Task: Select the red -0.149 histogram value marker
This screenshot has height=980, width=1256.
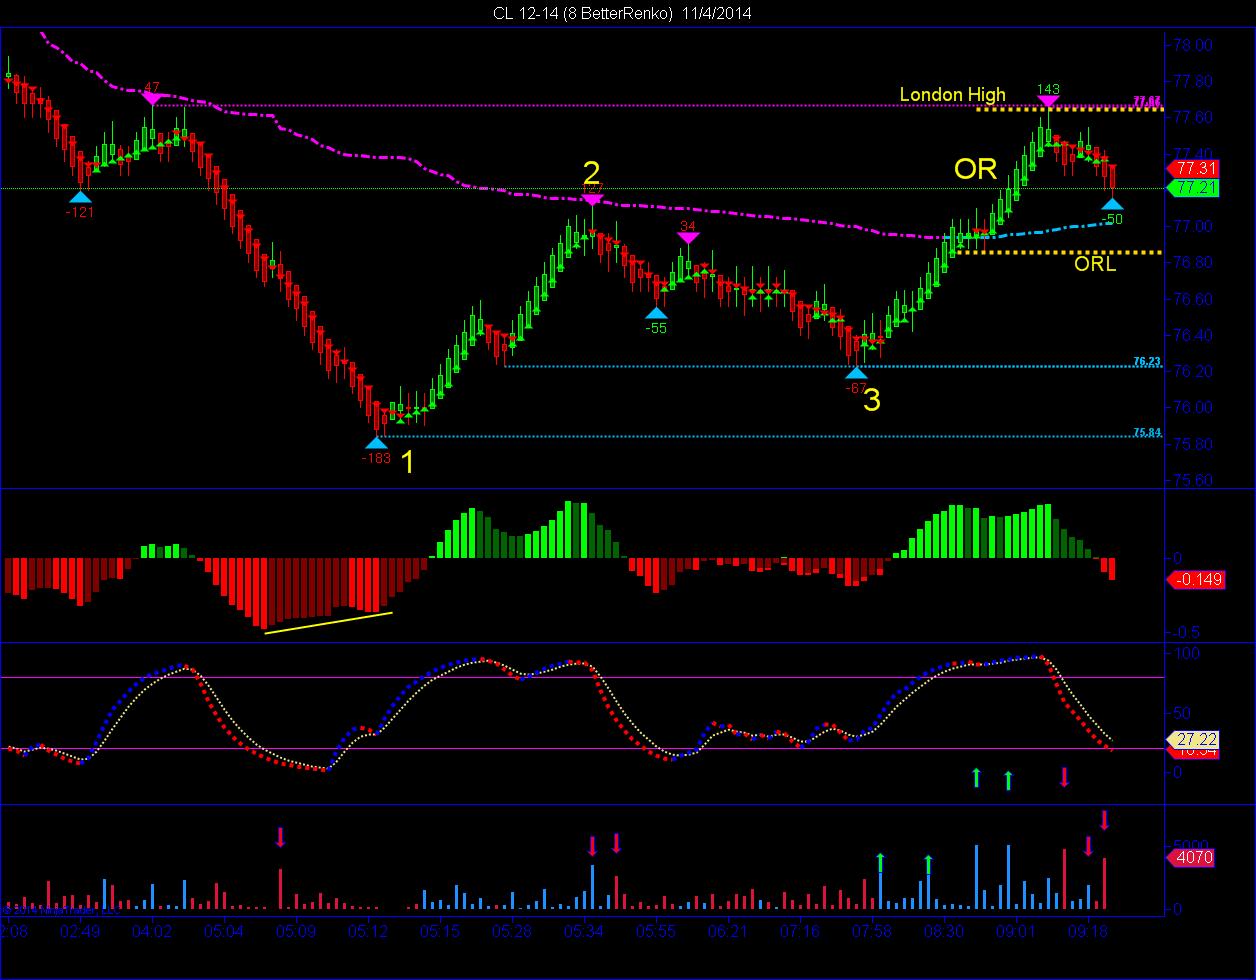Action: [1194, 579]
